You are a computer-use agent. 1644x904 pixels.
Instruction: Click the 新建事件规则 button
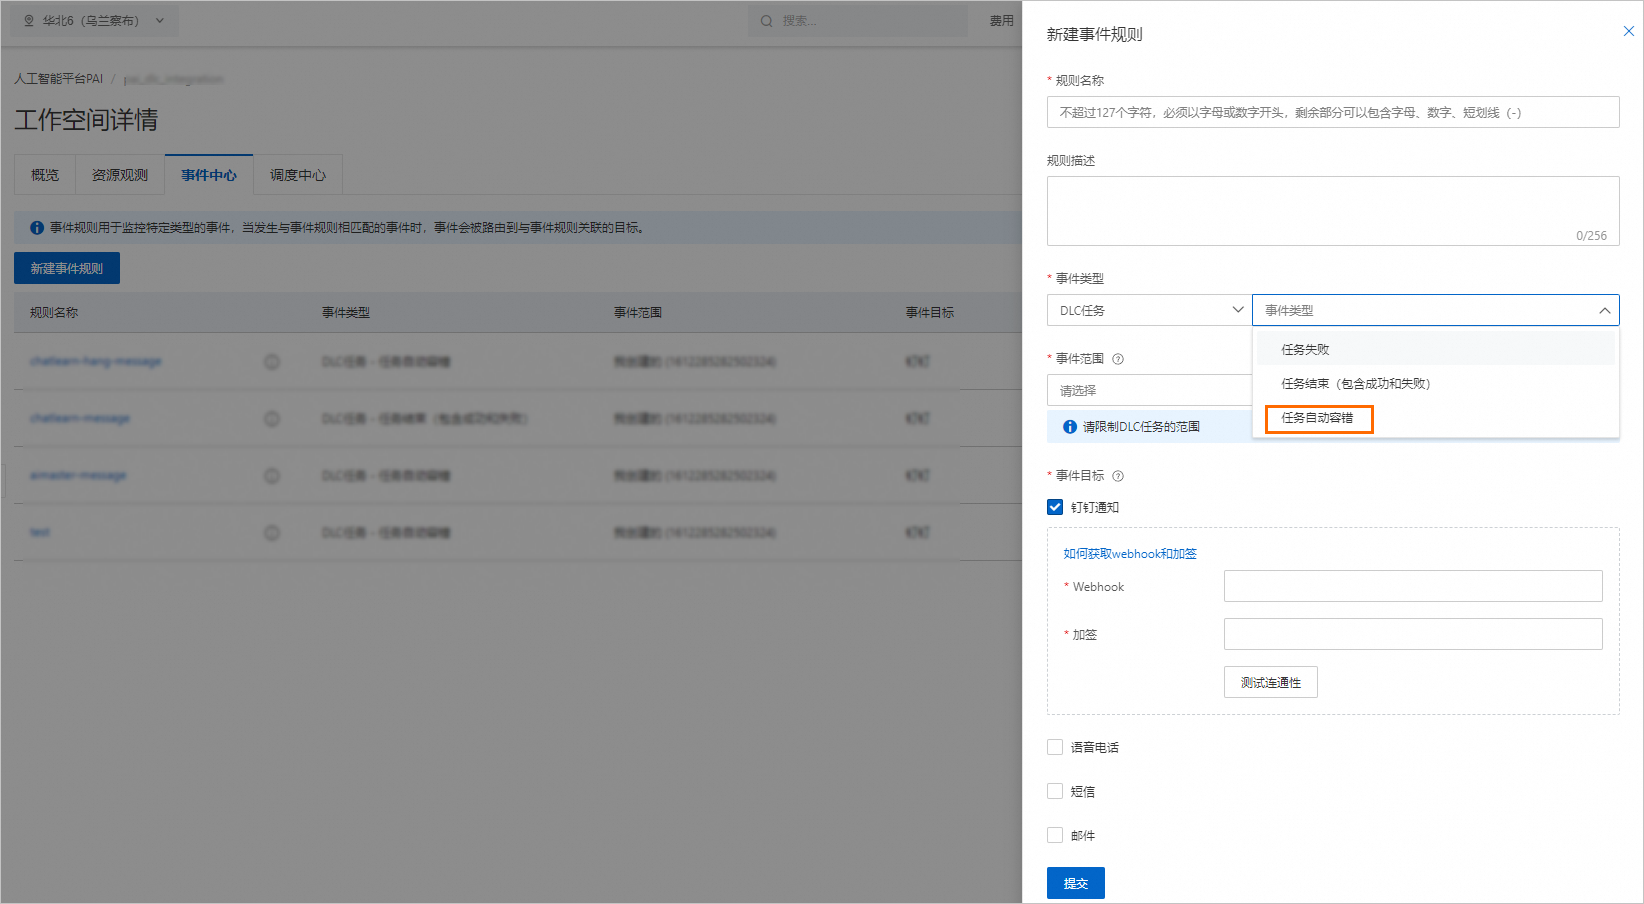click(67, 268)
